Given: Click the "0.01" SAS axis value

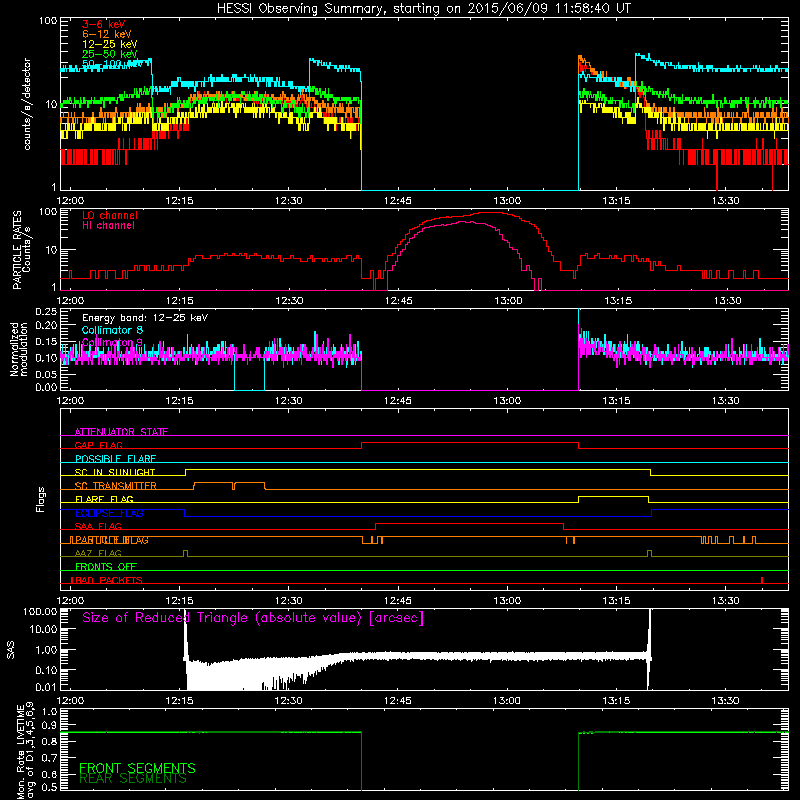Looking at the screenshot, I should tap(46, 687).
